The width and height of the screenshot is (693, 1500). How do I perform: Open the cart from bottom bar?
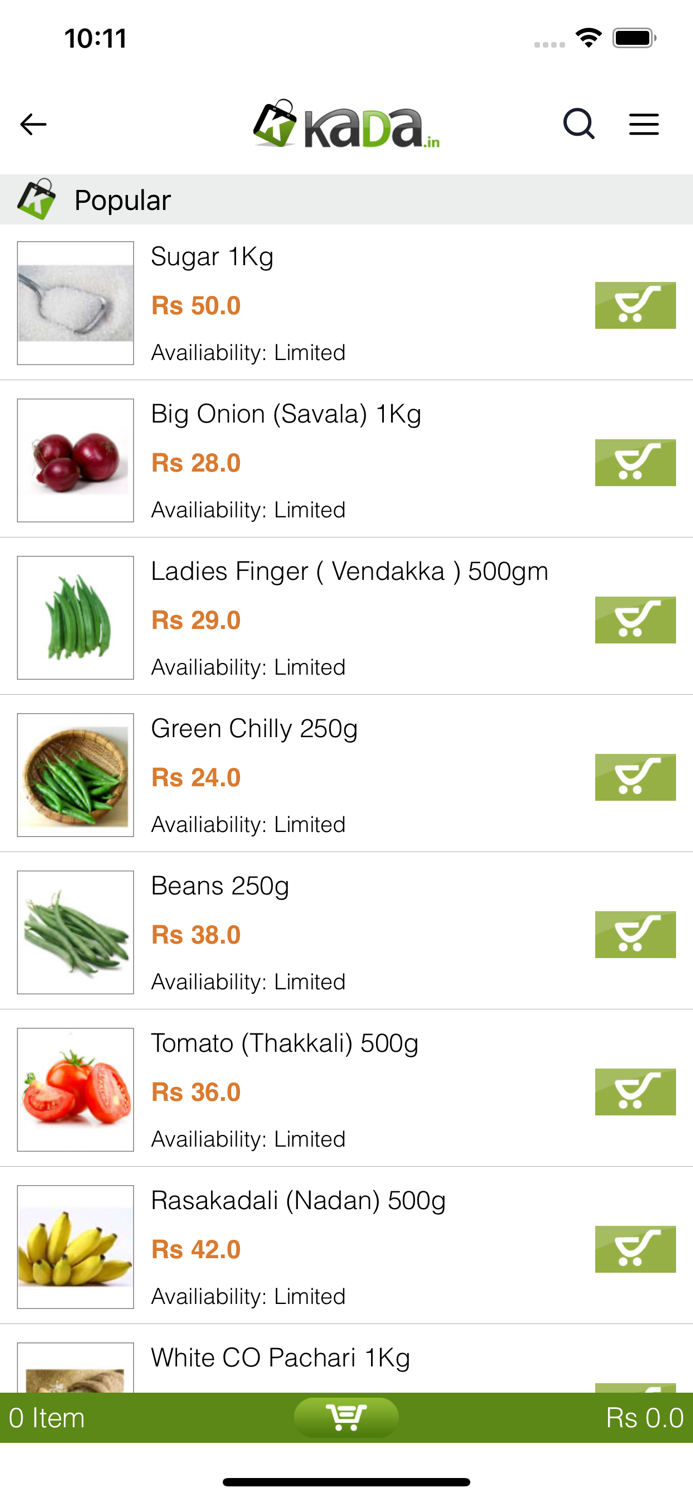click(x=346, y=1417)
